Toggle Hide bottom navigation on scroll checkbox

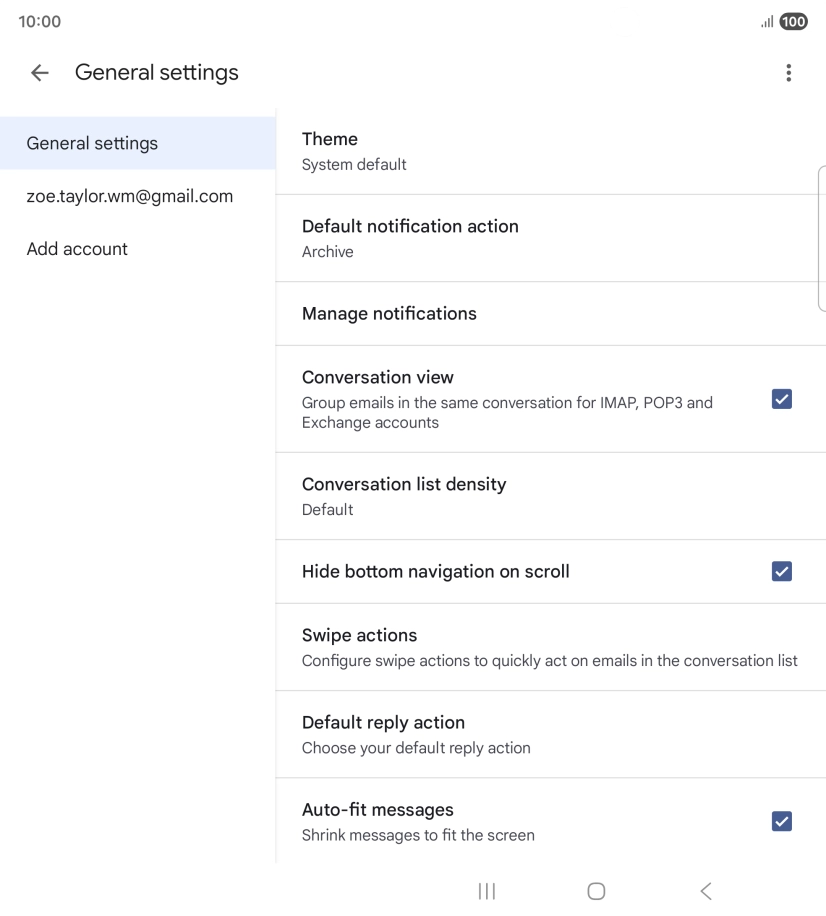click(x=781, y=571)
